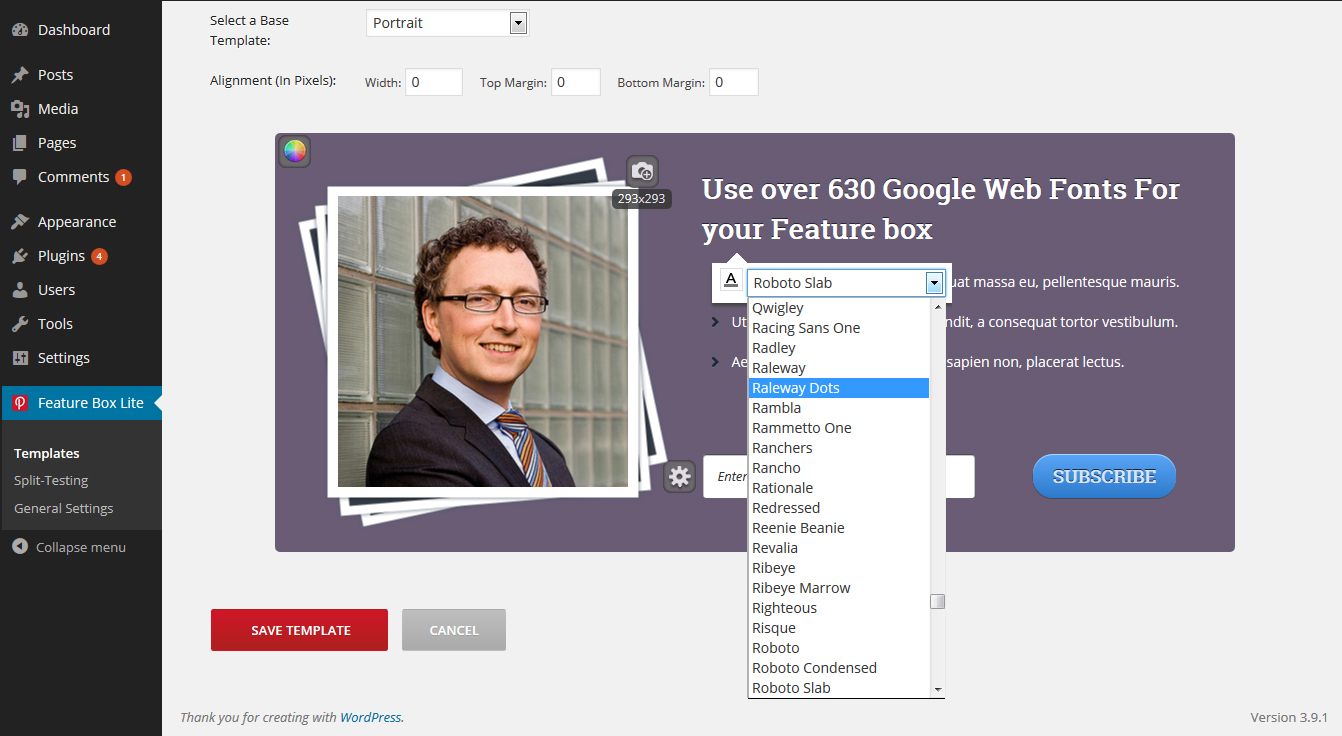Select Redressed font

point(839,508)
